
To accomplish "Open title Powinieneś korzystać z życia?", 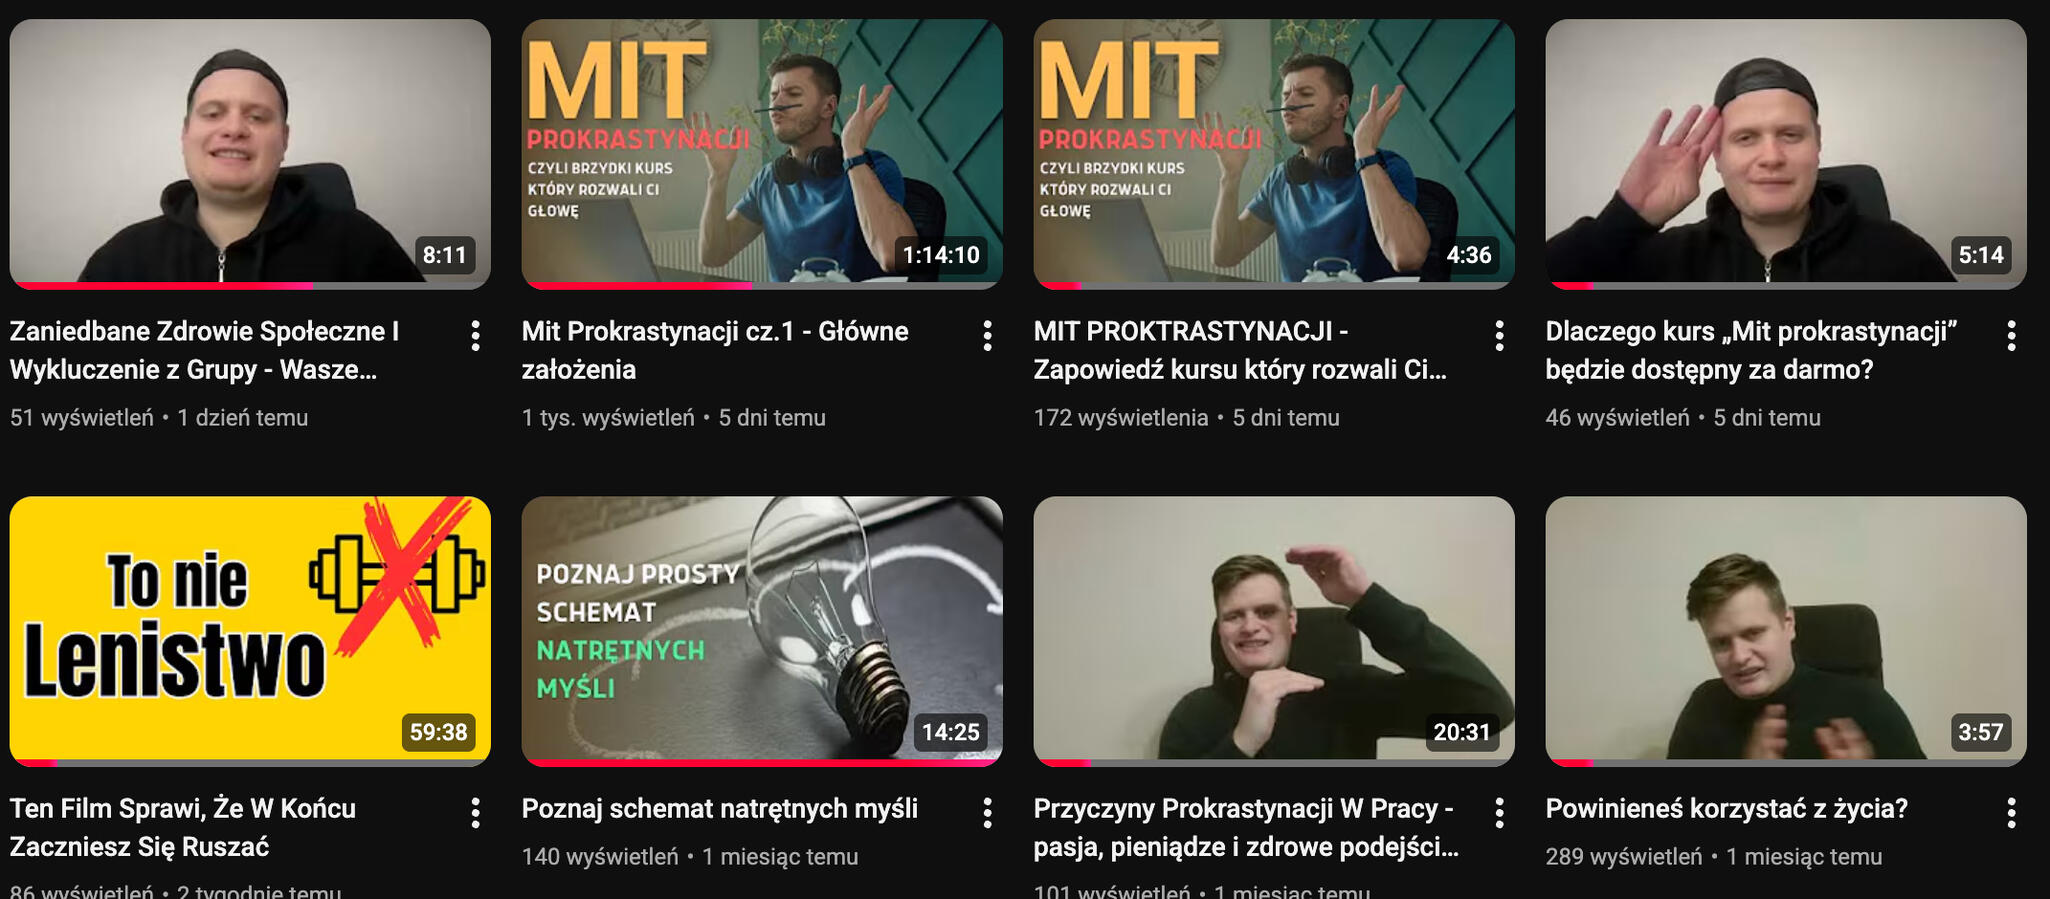I will click(1726, 808).
